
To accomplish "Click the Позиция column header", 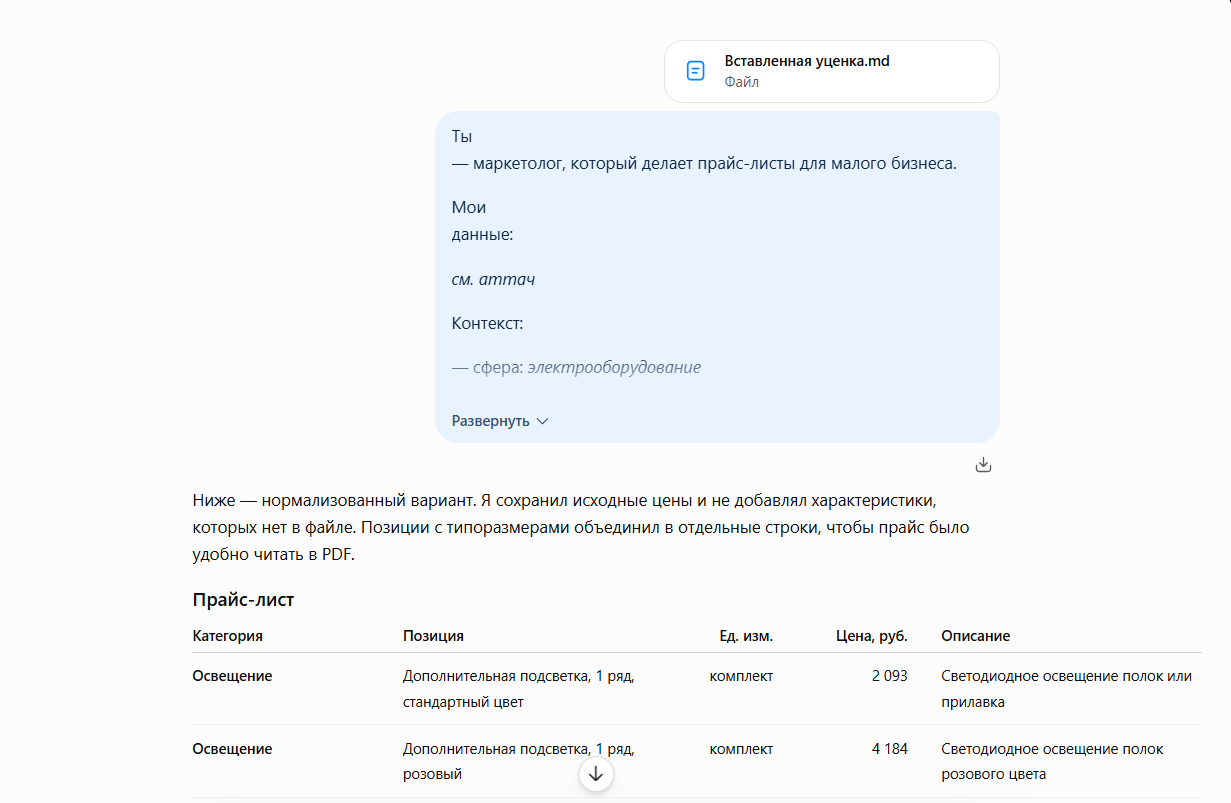I will [x=433, y=636].
